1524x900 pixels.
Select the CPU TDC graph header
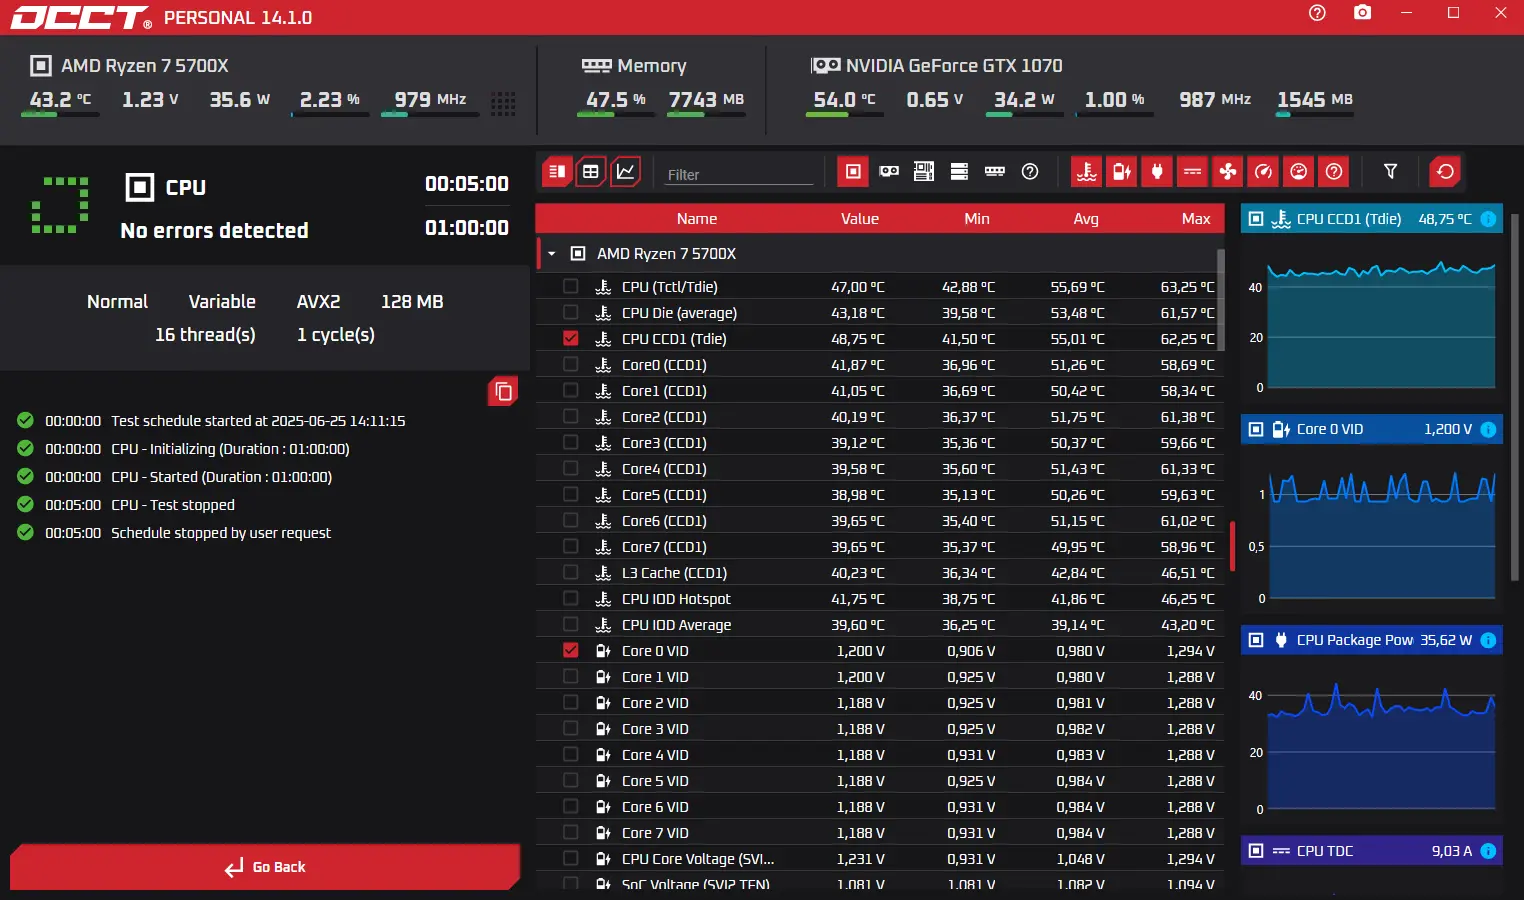pyautogui.click(x=1372, y=851)
